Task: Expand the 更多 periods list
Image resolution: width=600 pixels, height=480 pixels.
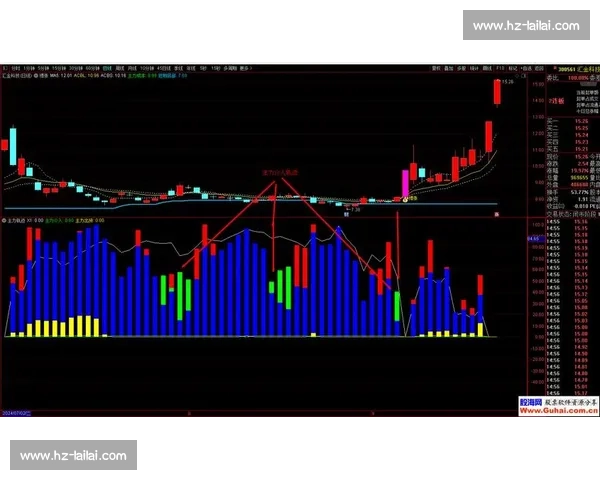Action: point(245,67)
